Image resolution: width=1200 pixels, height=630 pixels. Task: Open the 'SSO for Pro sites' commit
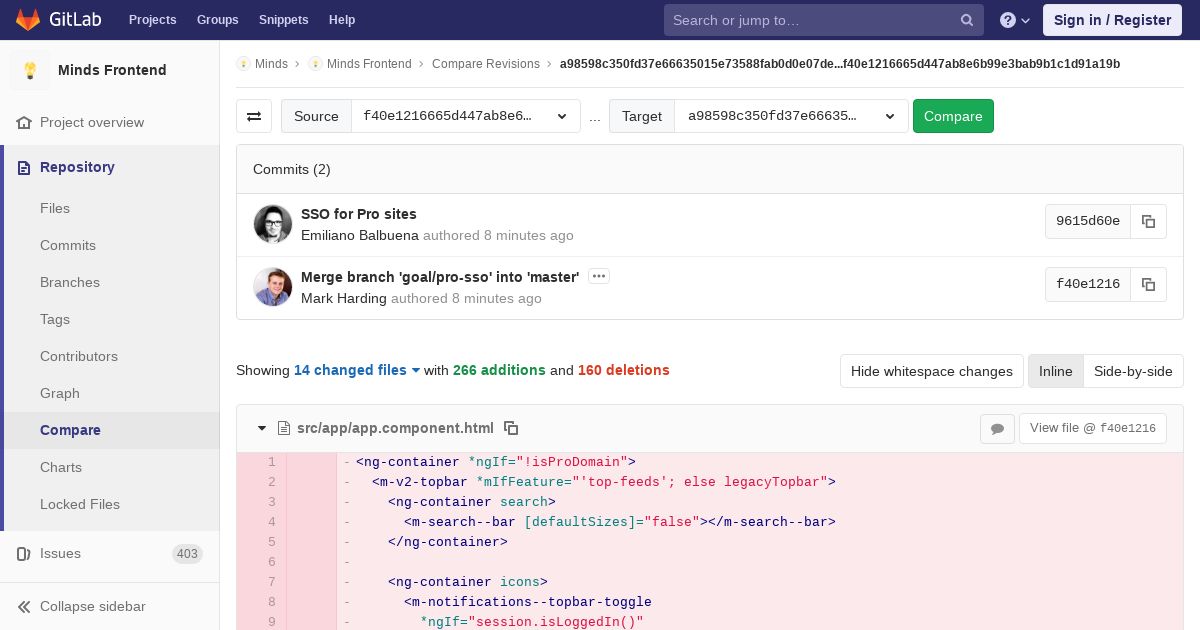tap(358, 214)
